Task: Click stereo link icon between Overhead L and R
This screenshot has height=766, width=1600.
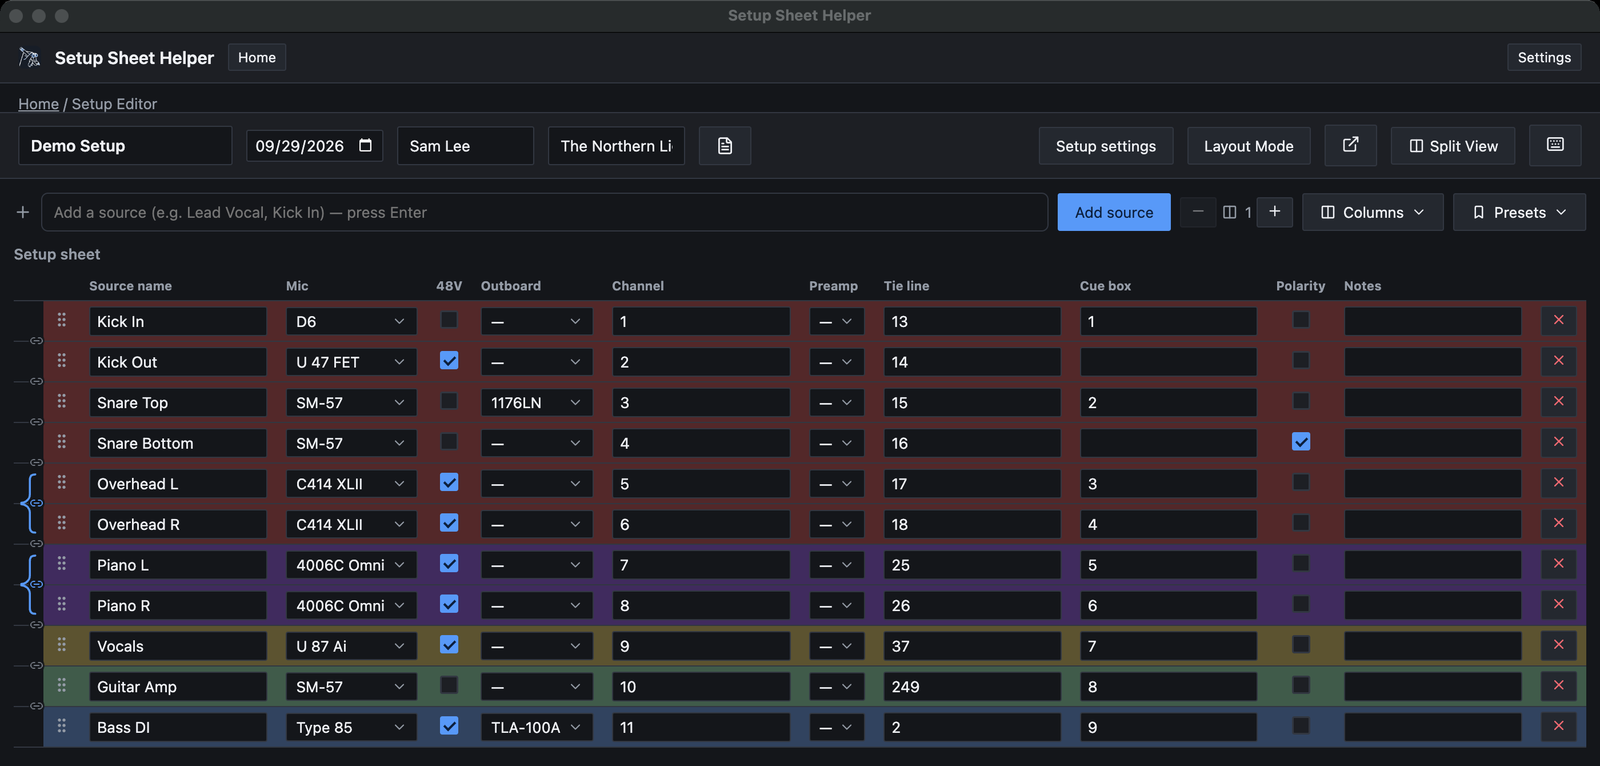Action: [x=36, y=503]
